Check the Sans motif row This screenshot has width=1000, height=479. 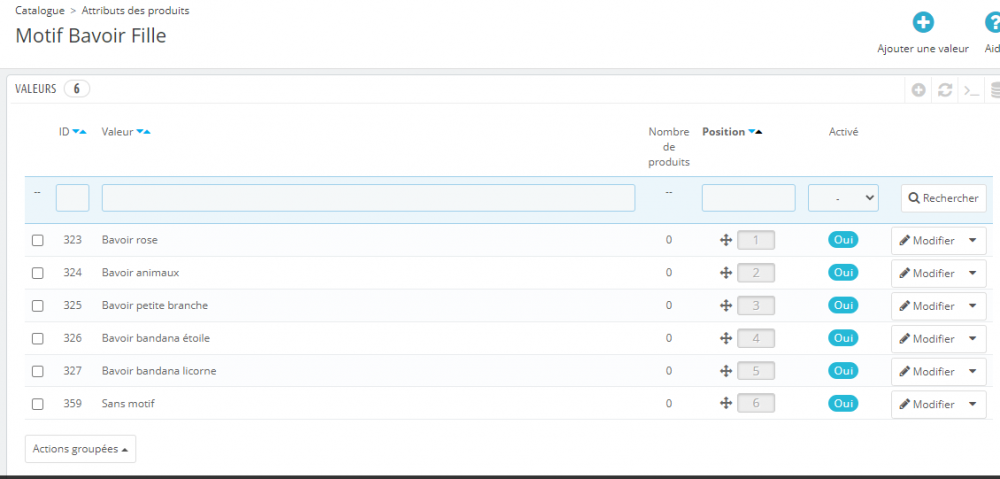(38, 404)
